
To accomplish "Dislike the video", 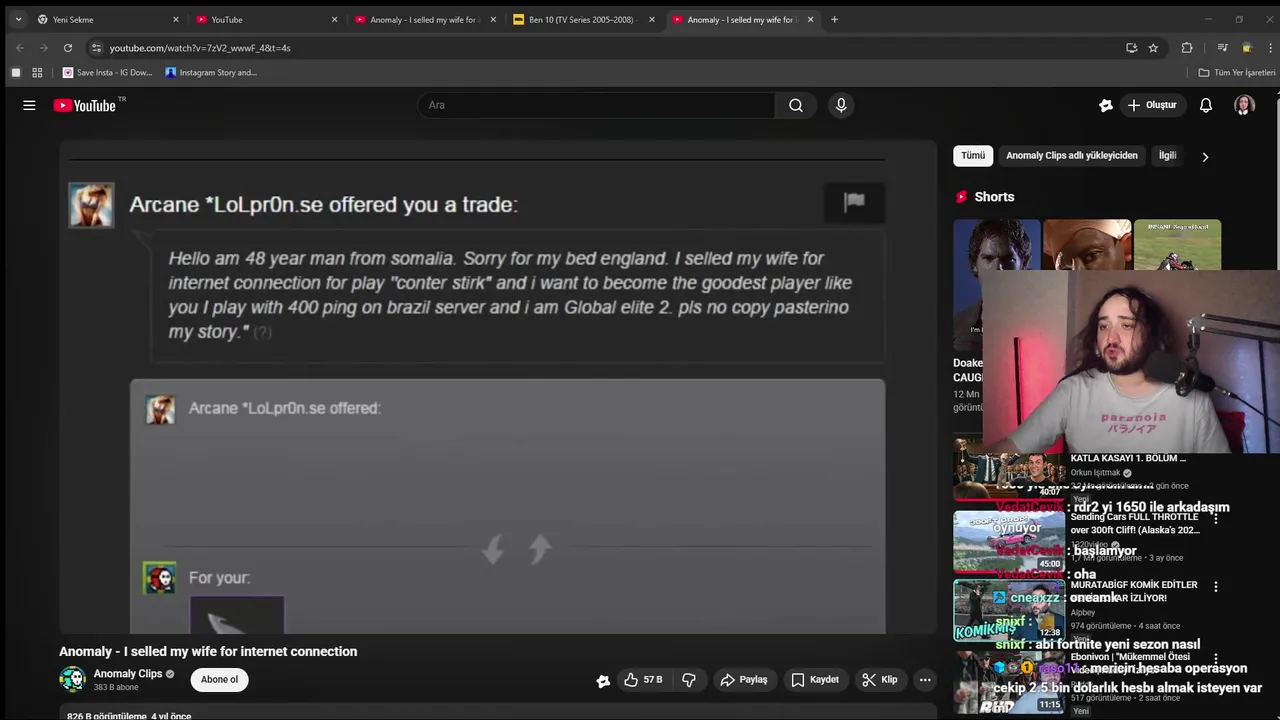I will tap(689, 679).
